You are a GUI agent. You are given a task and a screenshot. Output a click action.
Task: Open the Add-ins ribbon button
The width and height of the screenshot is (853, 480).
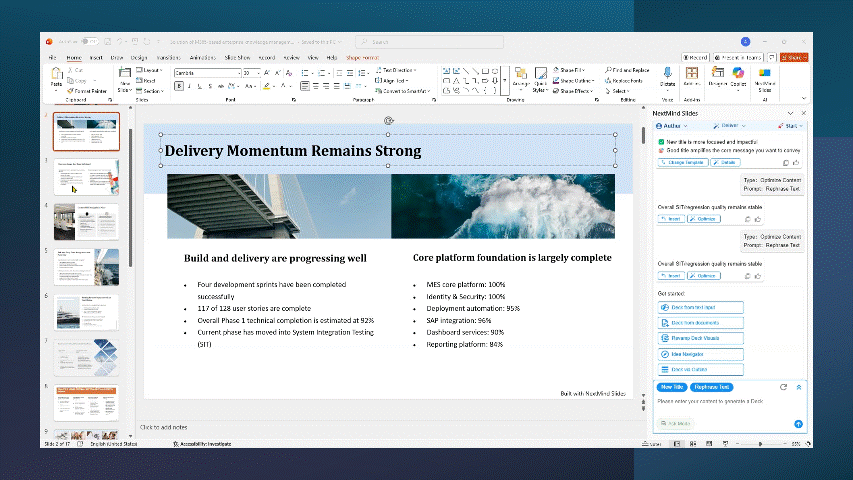[691, 77]
